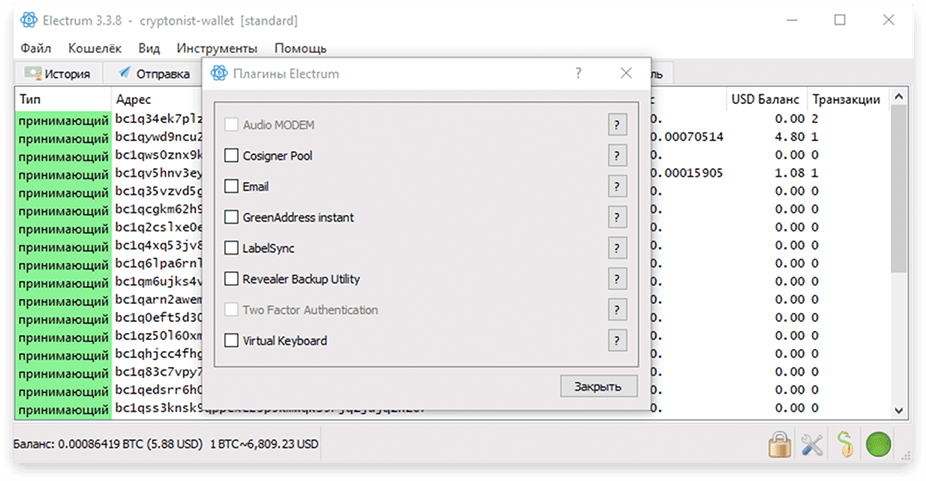The height and width of the screenshot is (481, 926).
Task: Select address row bc1qcgkm62h9
Action: (159, 209)
